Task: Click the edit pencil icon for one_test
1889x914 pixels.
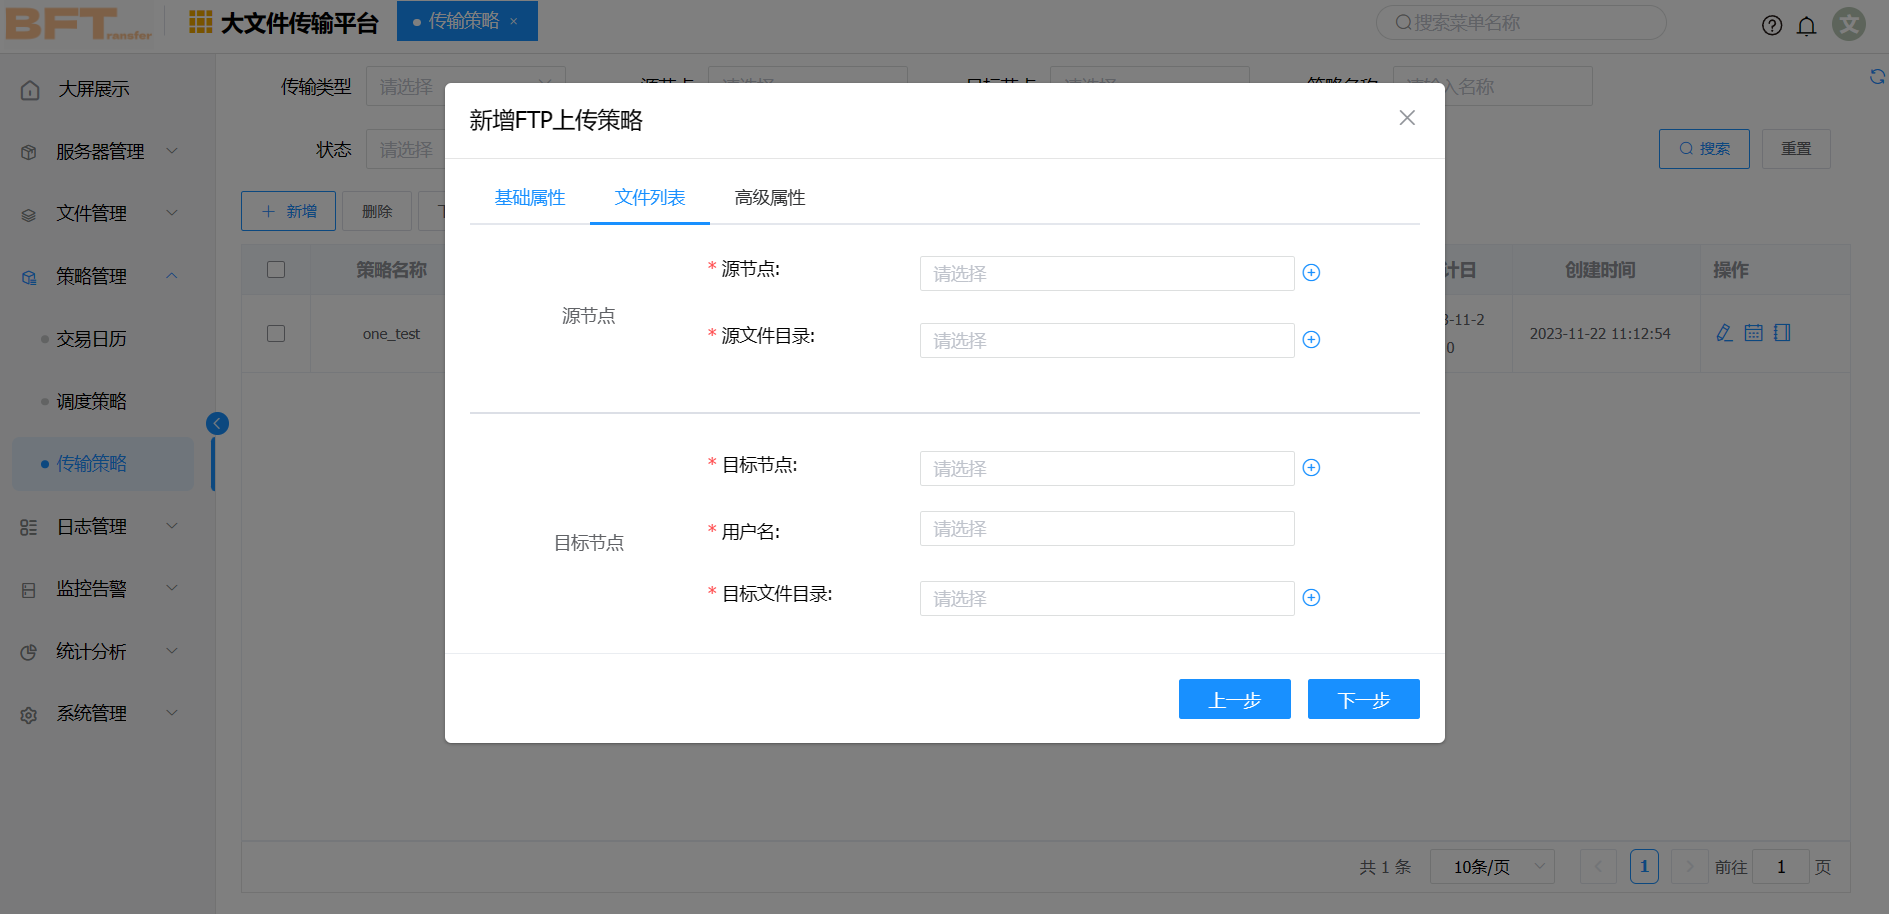Action: 1724,333
